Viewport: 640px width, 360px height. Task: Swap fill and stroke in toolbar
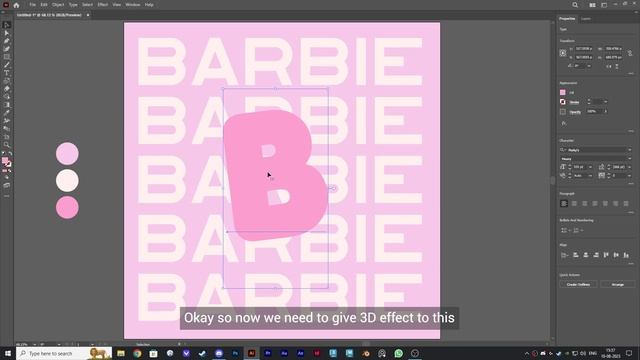(10, 154)
